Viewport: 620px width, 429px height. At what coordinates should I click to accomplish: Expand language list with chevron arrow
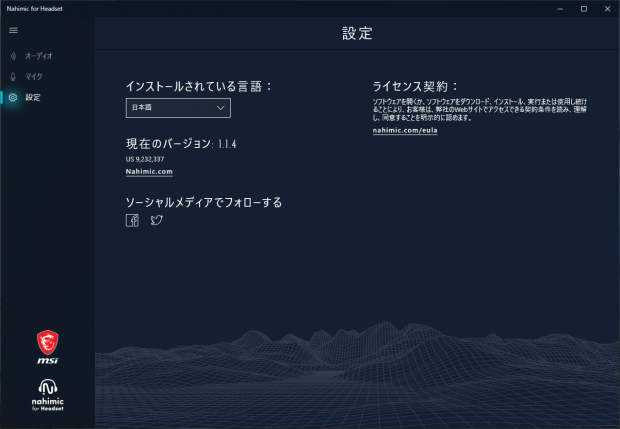221,108
